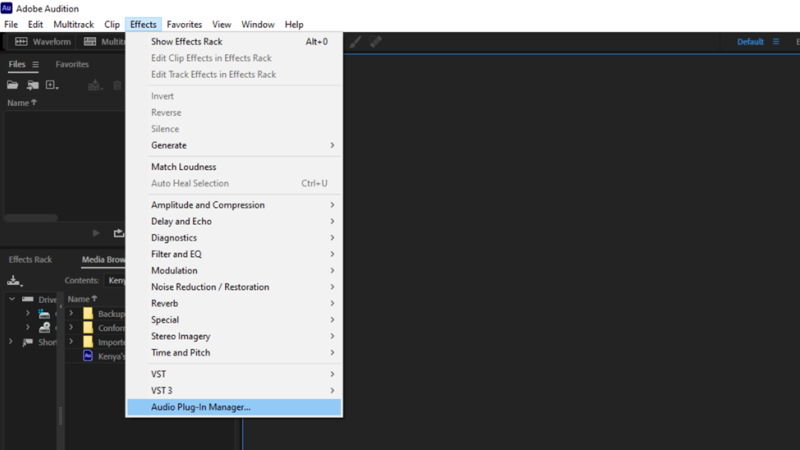Click Files panel horizontal scrollbar
The width and height of the screenshot is (800, 450).
pos(31,218)
